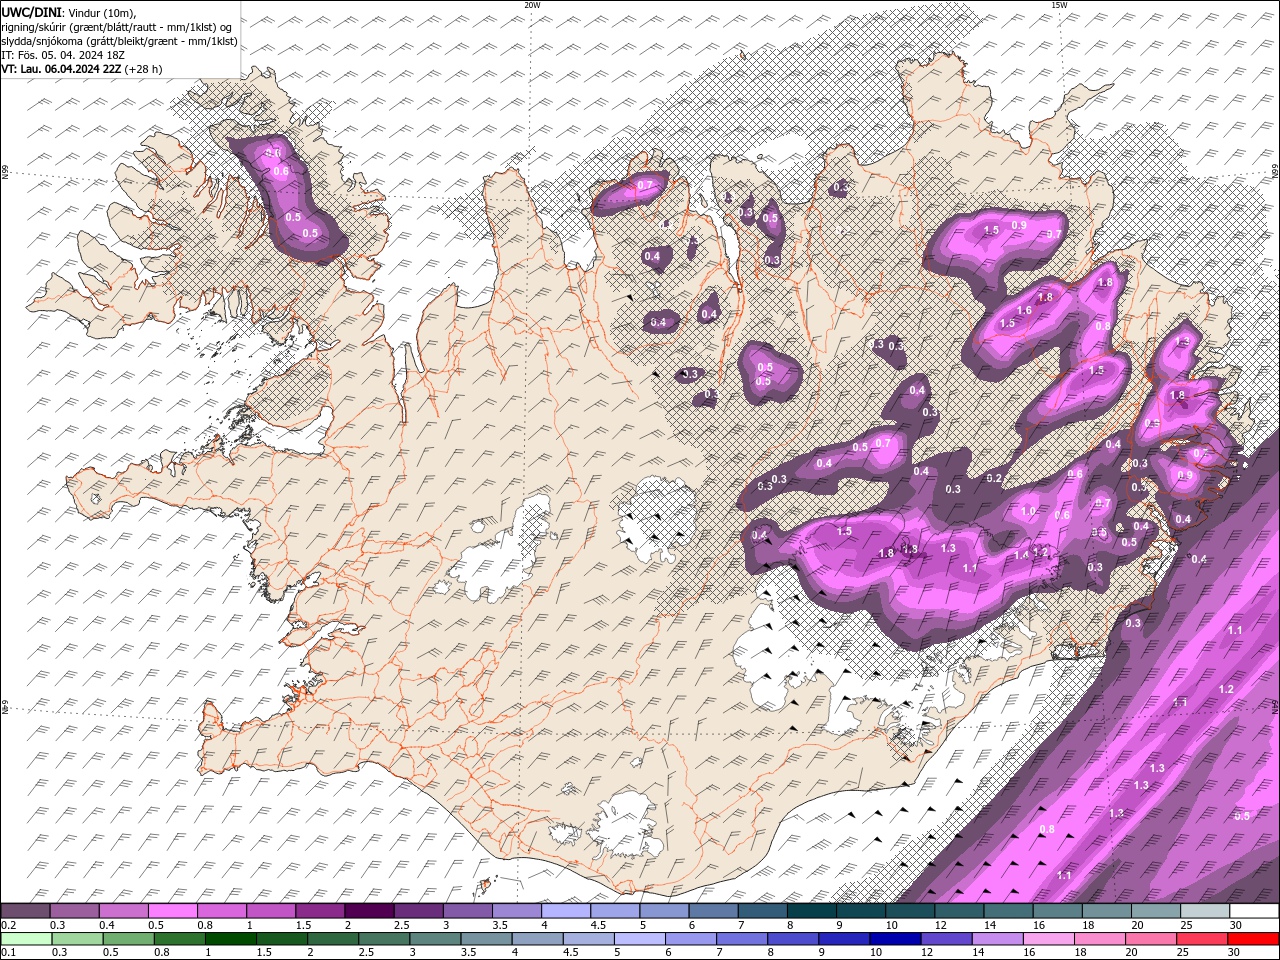1280x960 pixels.
Task: Click the 0.8 value in the offshore band
Action: pyautogui.click(x=1047, y=829)
